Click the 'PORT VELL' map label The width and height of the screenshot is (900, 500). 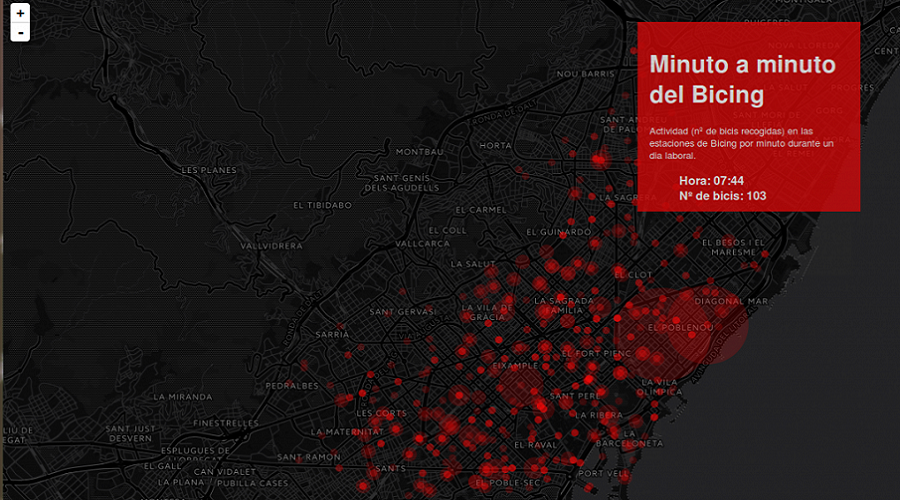[603, 473]
